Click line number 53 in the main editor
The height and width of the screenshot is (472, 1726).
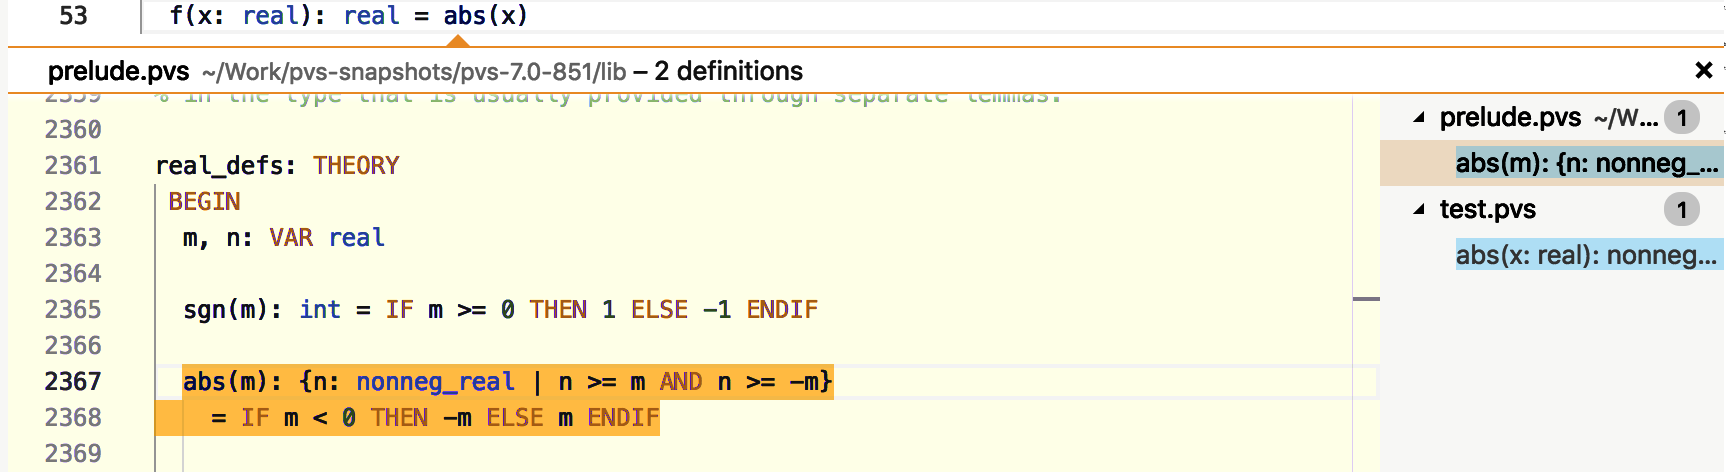[x=73, y=15]
